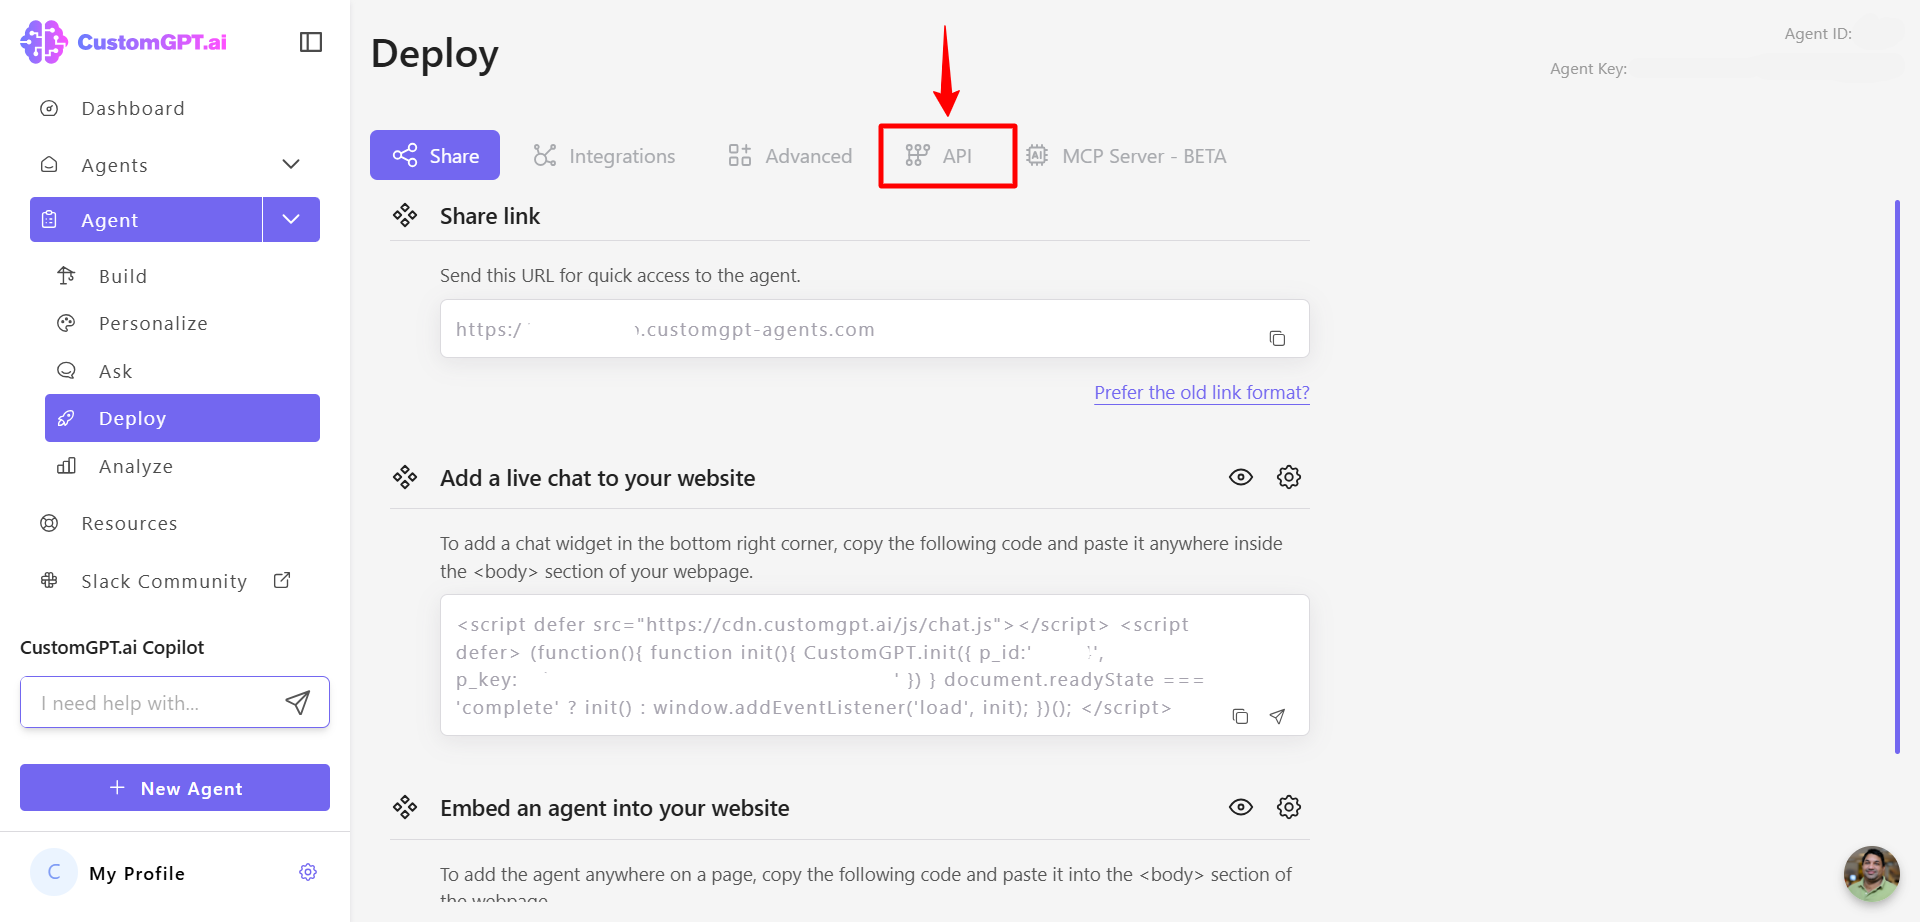Click the Agent Key label
Image resolution: width=1920 pixels, height=922 pixels.
[x=1588, y=69]
